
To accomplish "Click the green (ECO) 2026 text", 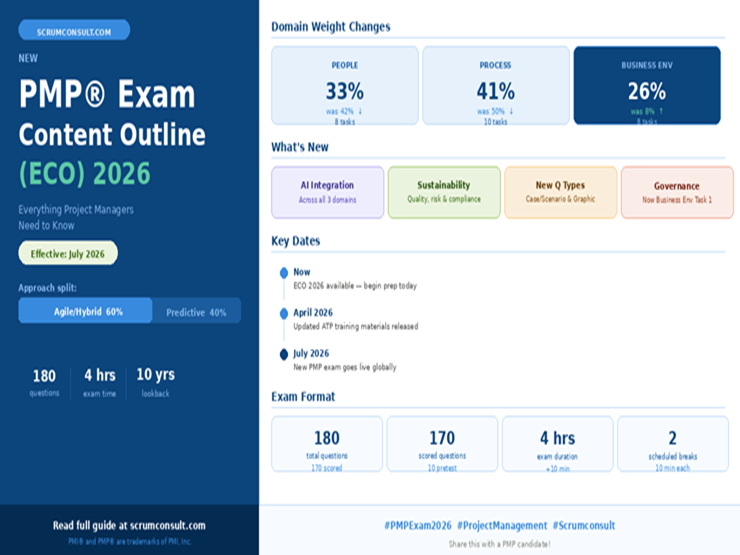I will pos(84,174).
